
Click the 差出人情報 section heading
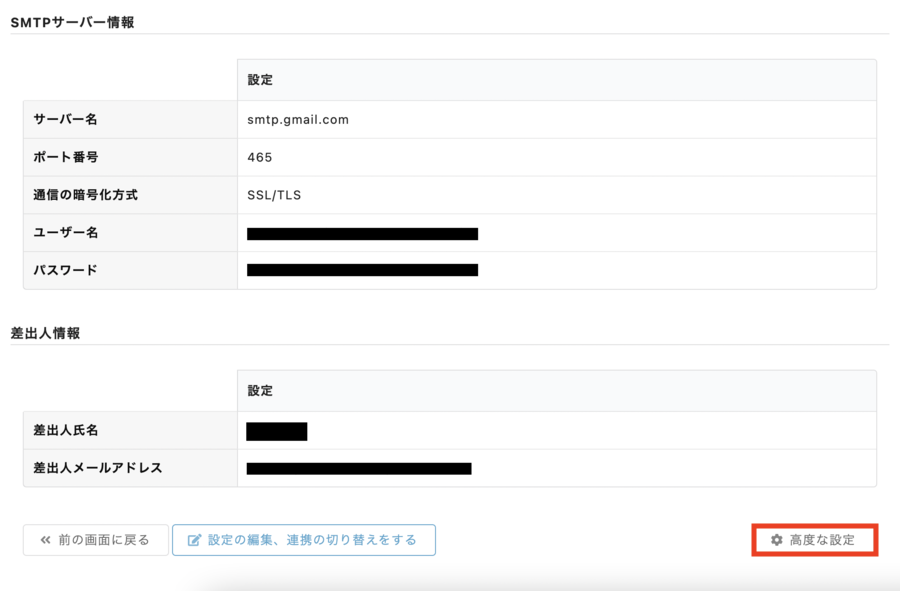coord(45,333)
